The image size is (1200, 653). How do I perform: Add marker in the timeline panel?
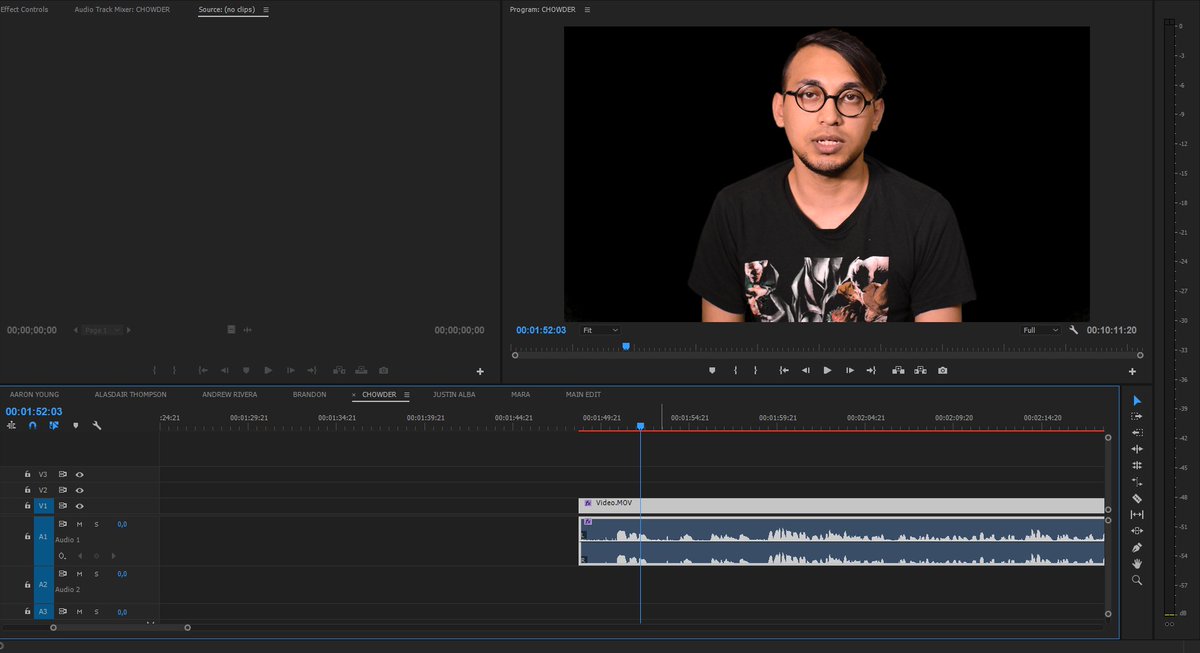[75, 425]
